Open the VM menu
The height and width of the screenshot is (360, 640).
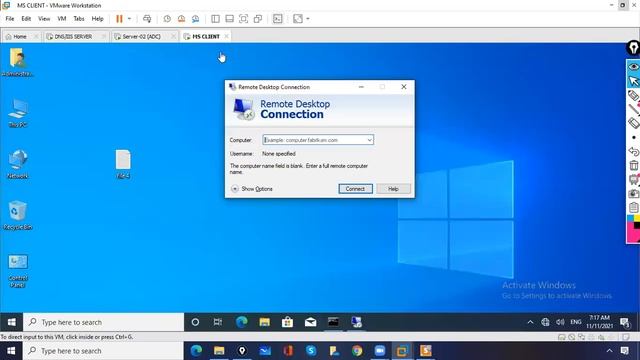[x=62, y=19]
